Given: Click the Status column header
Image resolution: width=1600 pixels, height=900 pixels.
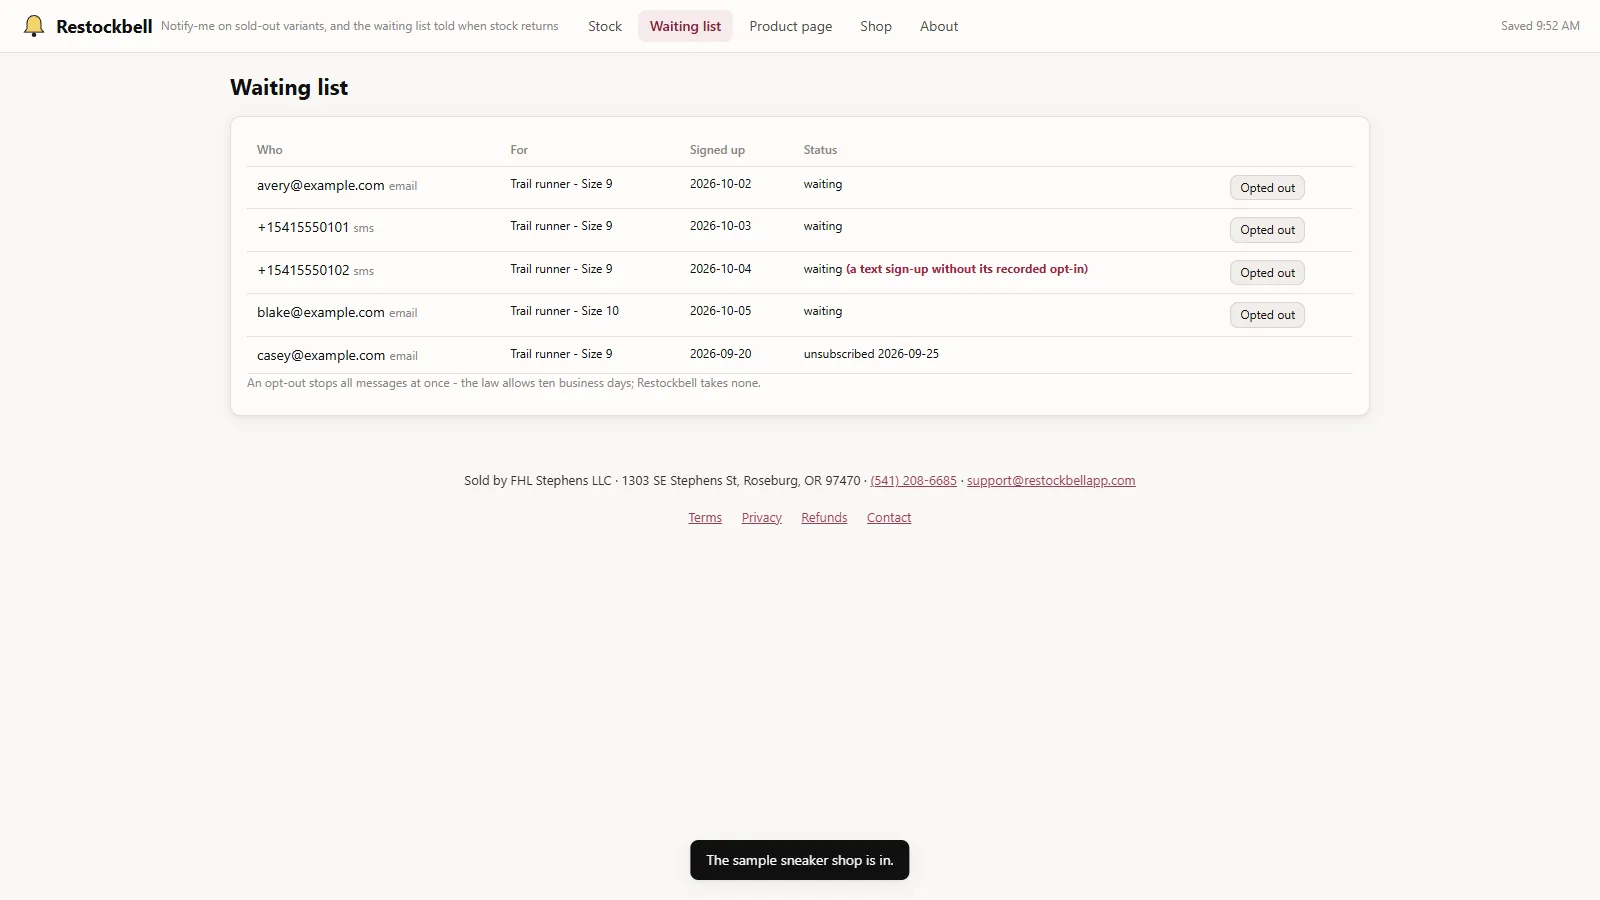Looking at the screenshot, I should click(820, 150).
